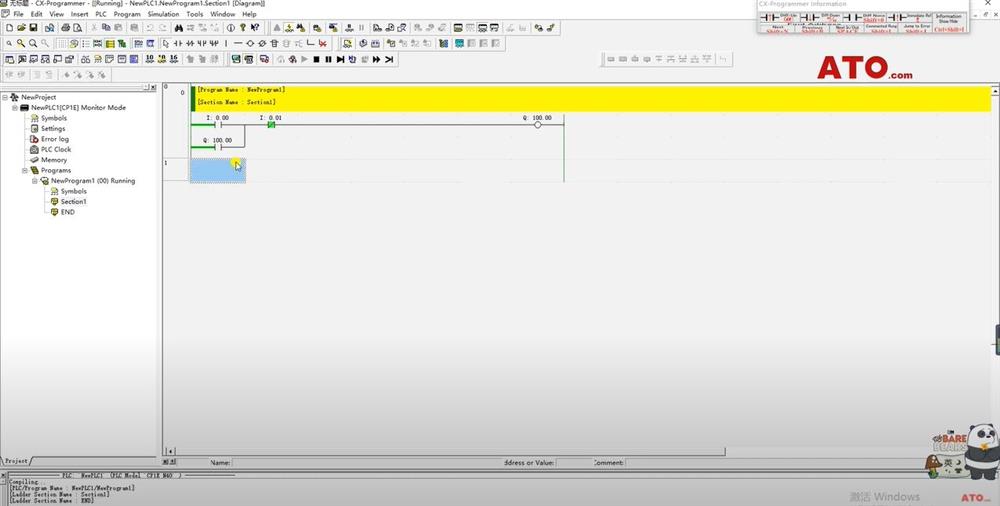Viewport: 1000px width, 506px height.
Task: Select Section1 in the project tree
Action: click(x=73, y=202)
